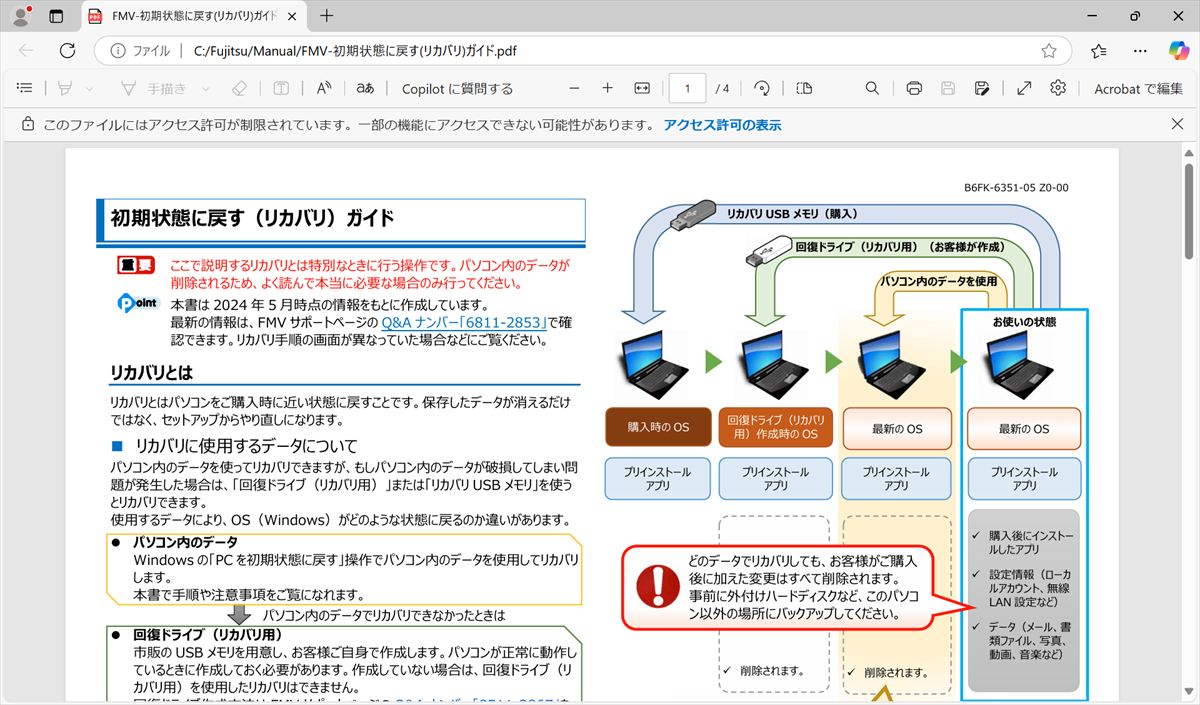Click the 購入時の OS box

click(658, 427)
